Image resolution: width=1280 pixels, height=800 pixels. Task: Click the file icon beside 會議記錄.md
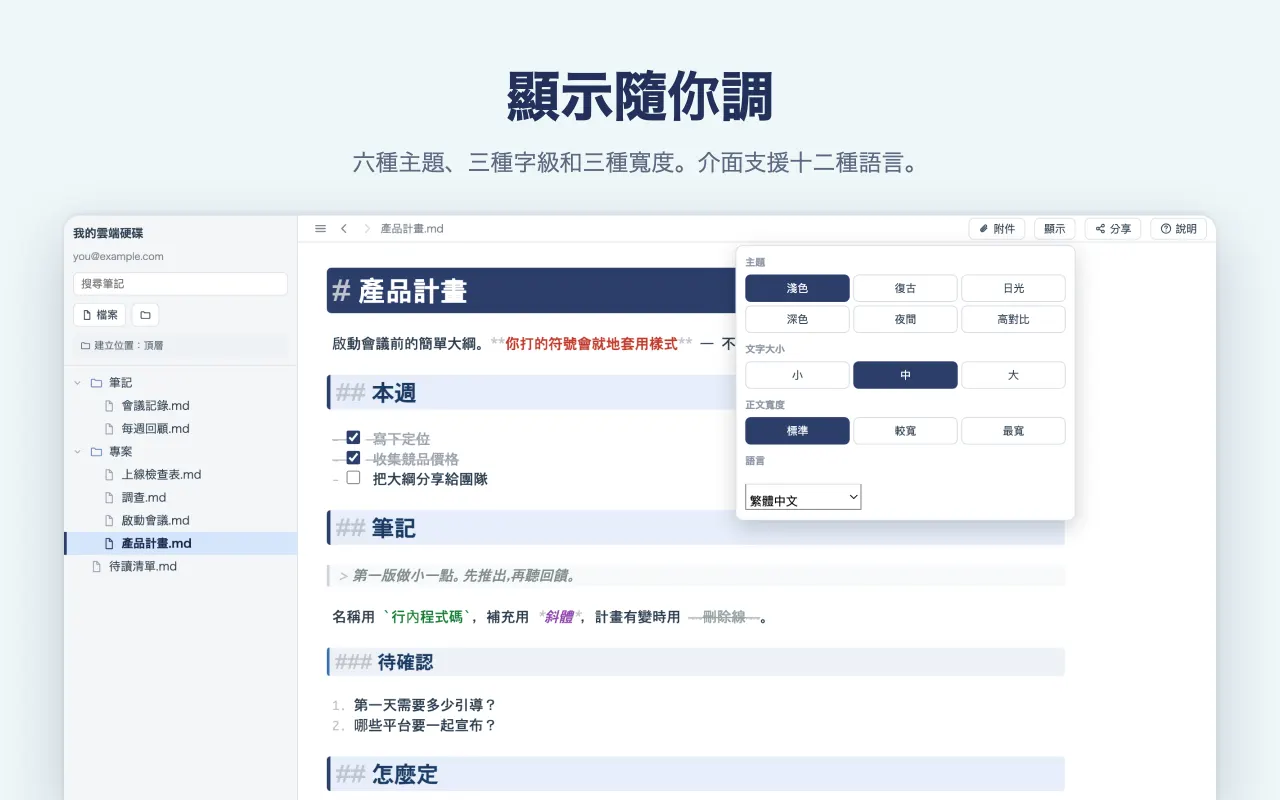pos(110,406)
